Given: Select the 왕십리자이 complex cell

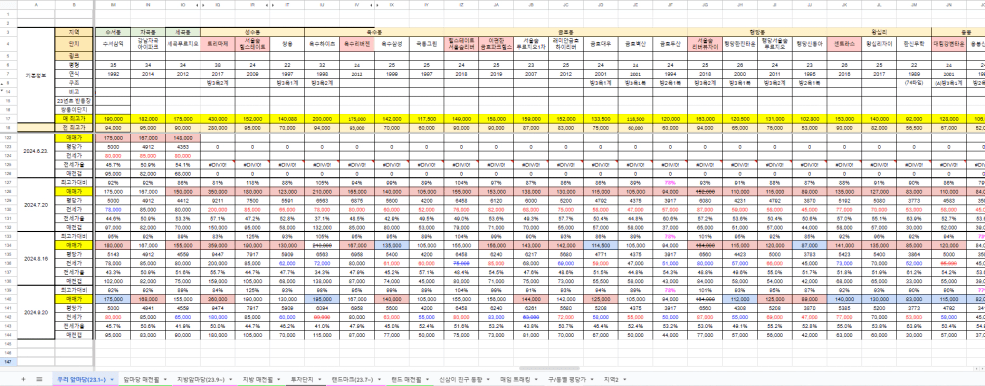Looking at the screenshot, I should [879, 44].
